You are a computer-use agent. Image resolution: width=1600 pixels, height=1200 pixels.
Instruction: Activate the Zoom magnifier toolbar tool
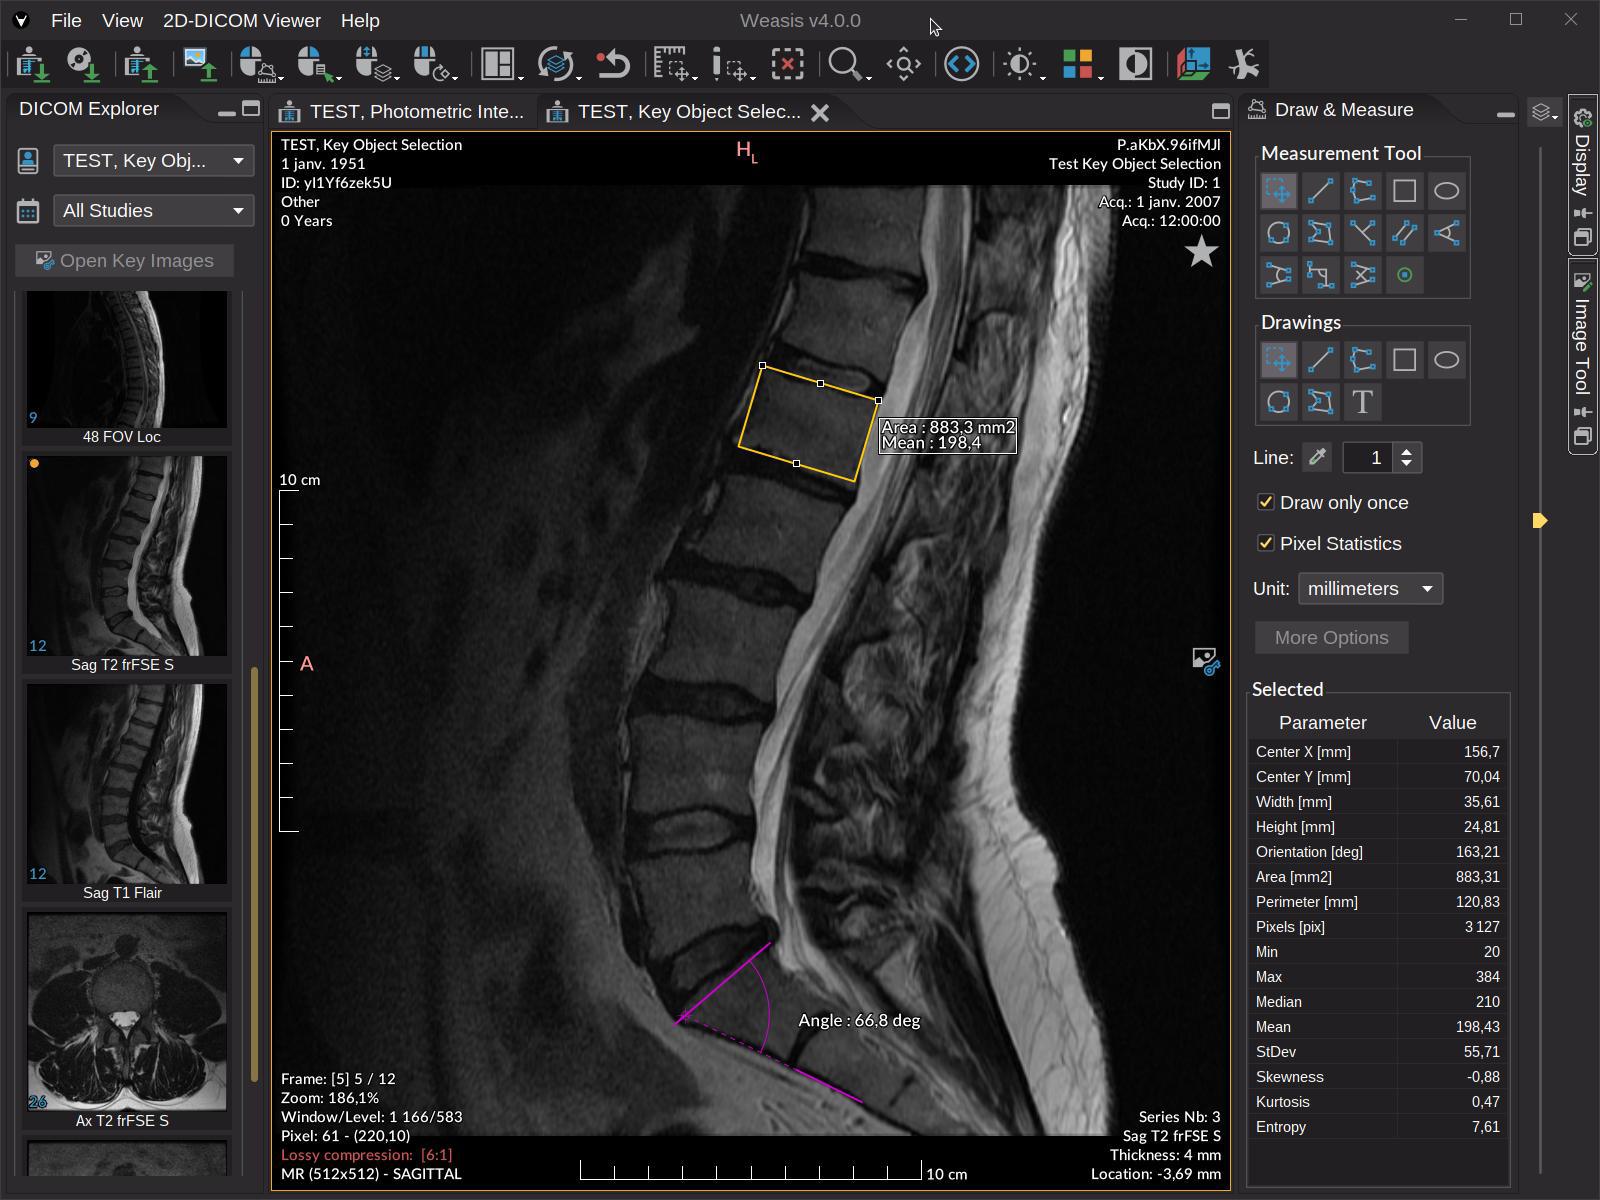point(845,64)
